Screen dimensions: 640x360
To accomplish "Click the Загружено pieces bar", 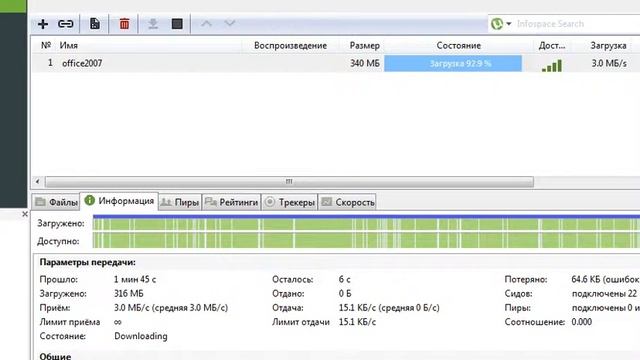I will click(366, 224).
